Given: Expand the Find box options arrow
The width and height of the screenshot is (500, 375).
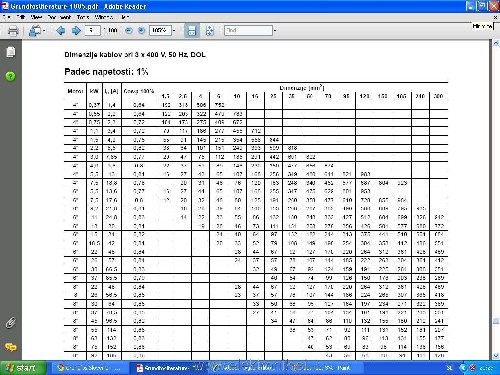Looking at the screenshot, I should click(x=275, y=31).
